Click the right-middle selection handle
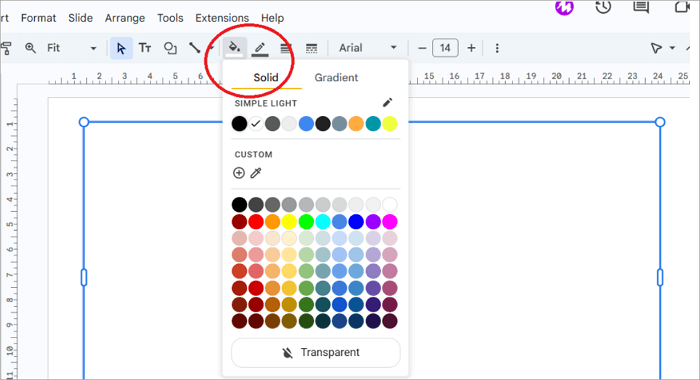 [660, 277]
